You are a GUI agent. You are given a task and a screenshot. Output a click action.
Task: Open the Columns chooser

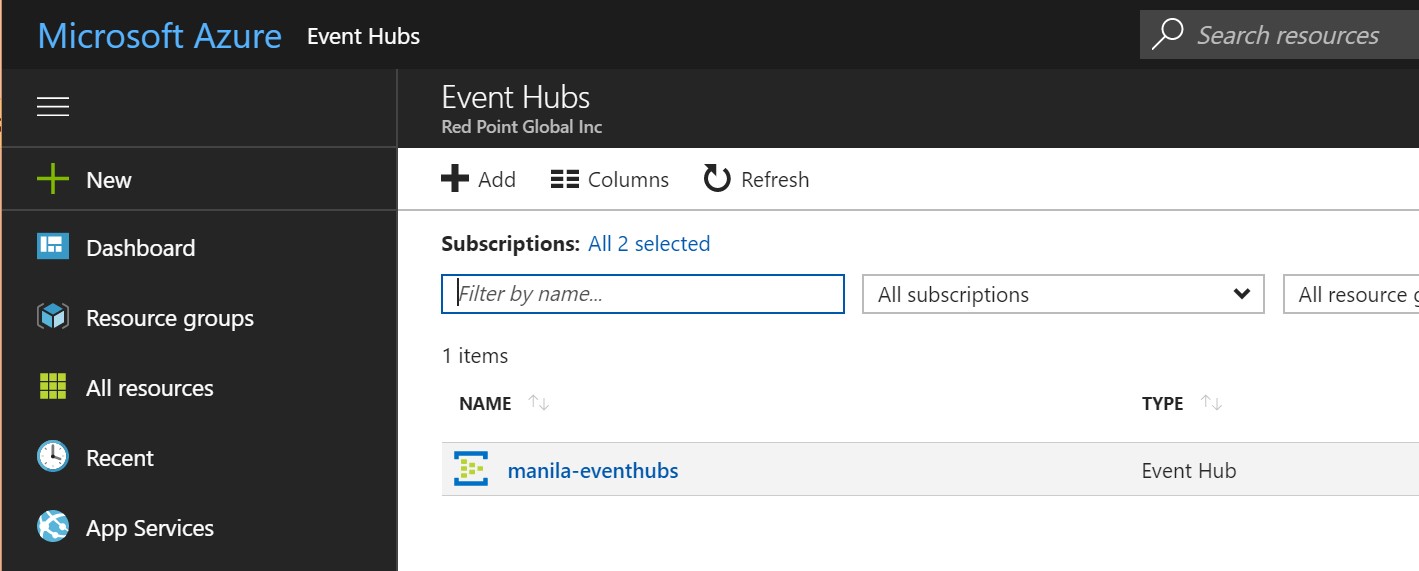tap(610, 180)
